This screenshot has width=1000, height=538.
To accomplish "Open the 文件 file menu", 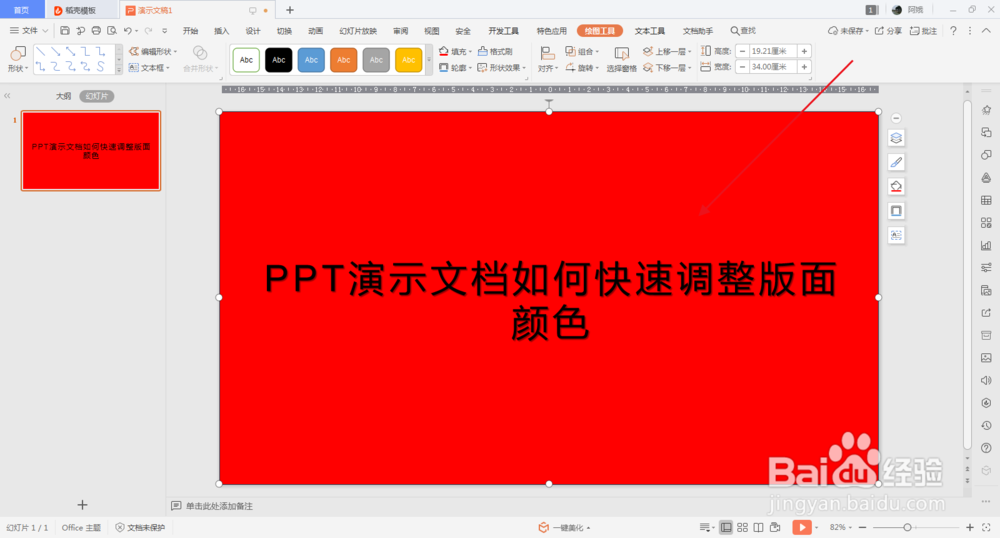I will coord(29,31).
